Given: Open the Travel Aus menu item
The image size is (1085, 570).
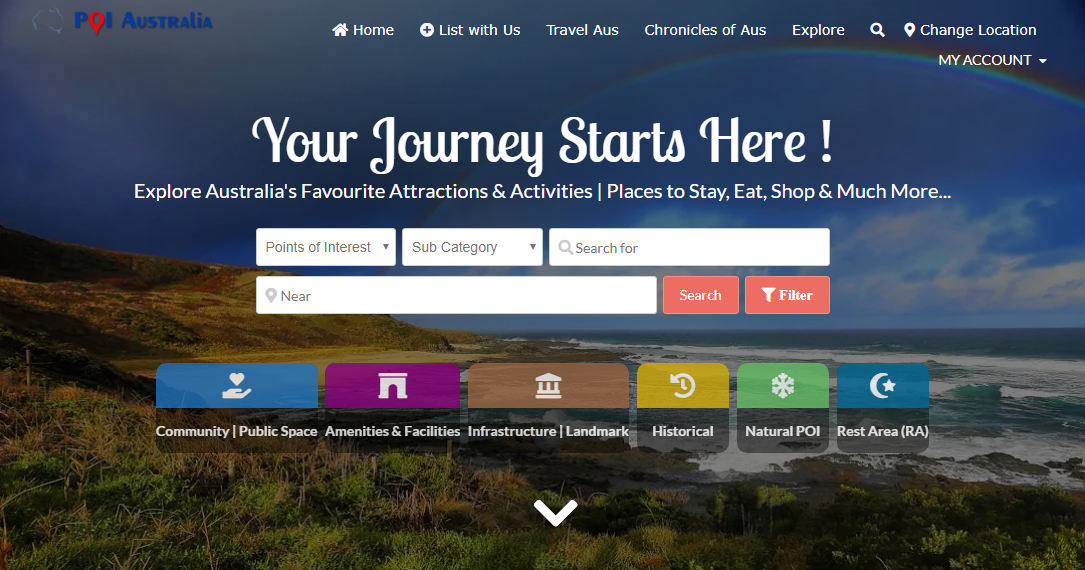Looking at the screenshot, I should (x=582, y=30).
